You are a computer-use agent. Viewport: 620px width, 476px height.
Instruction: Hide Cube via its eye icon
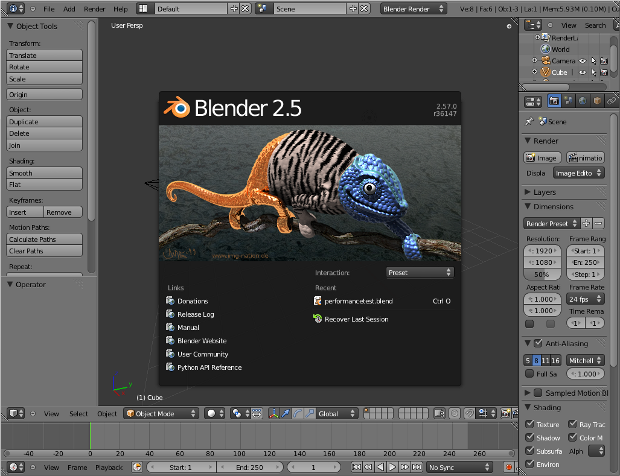point(582,72)
